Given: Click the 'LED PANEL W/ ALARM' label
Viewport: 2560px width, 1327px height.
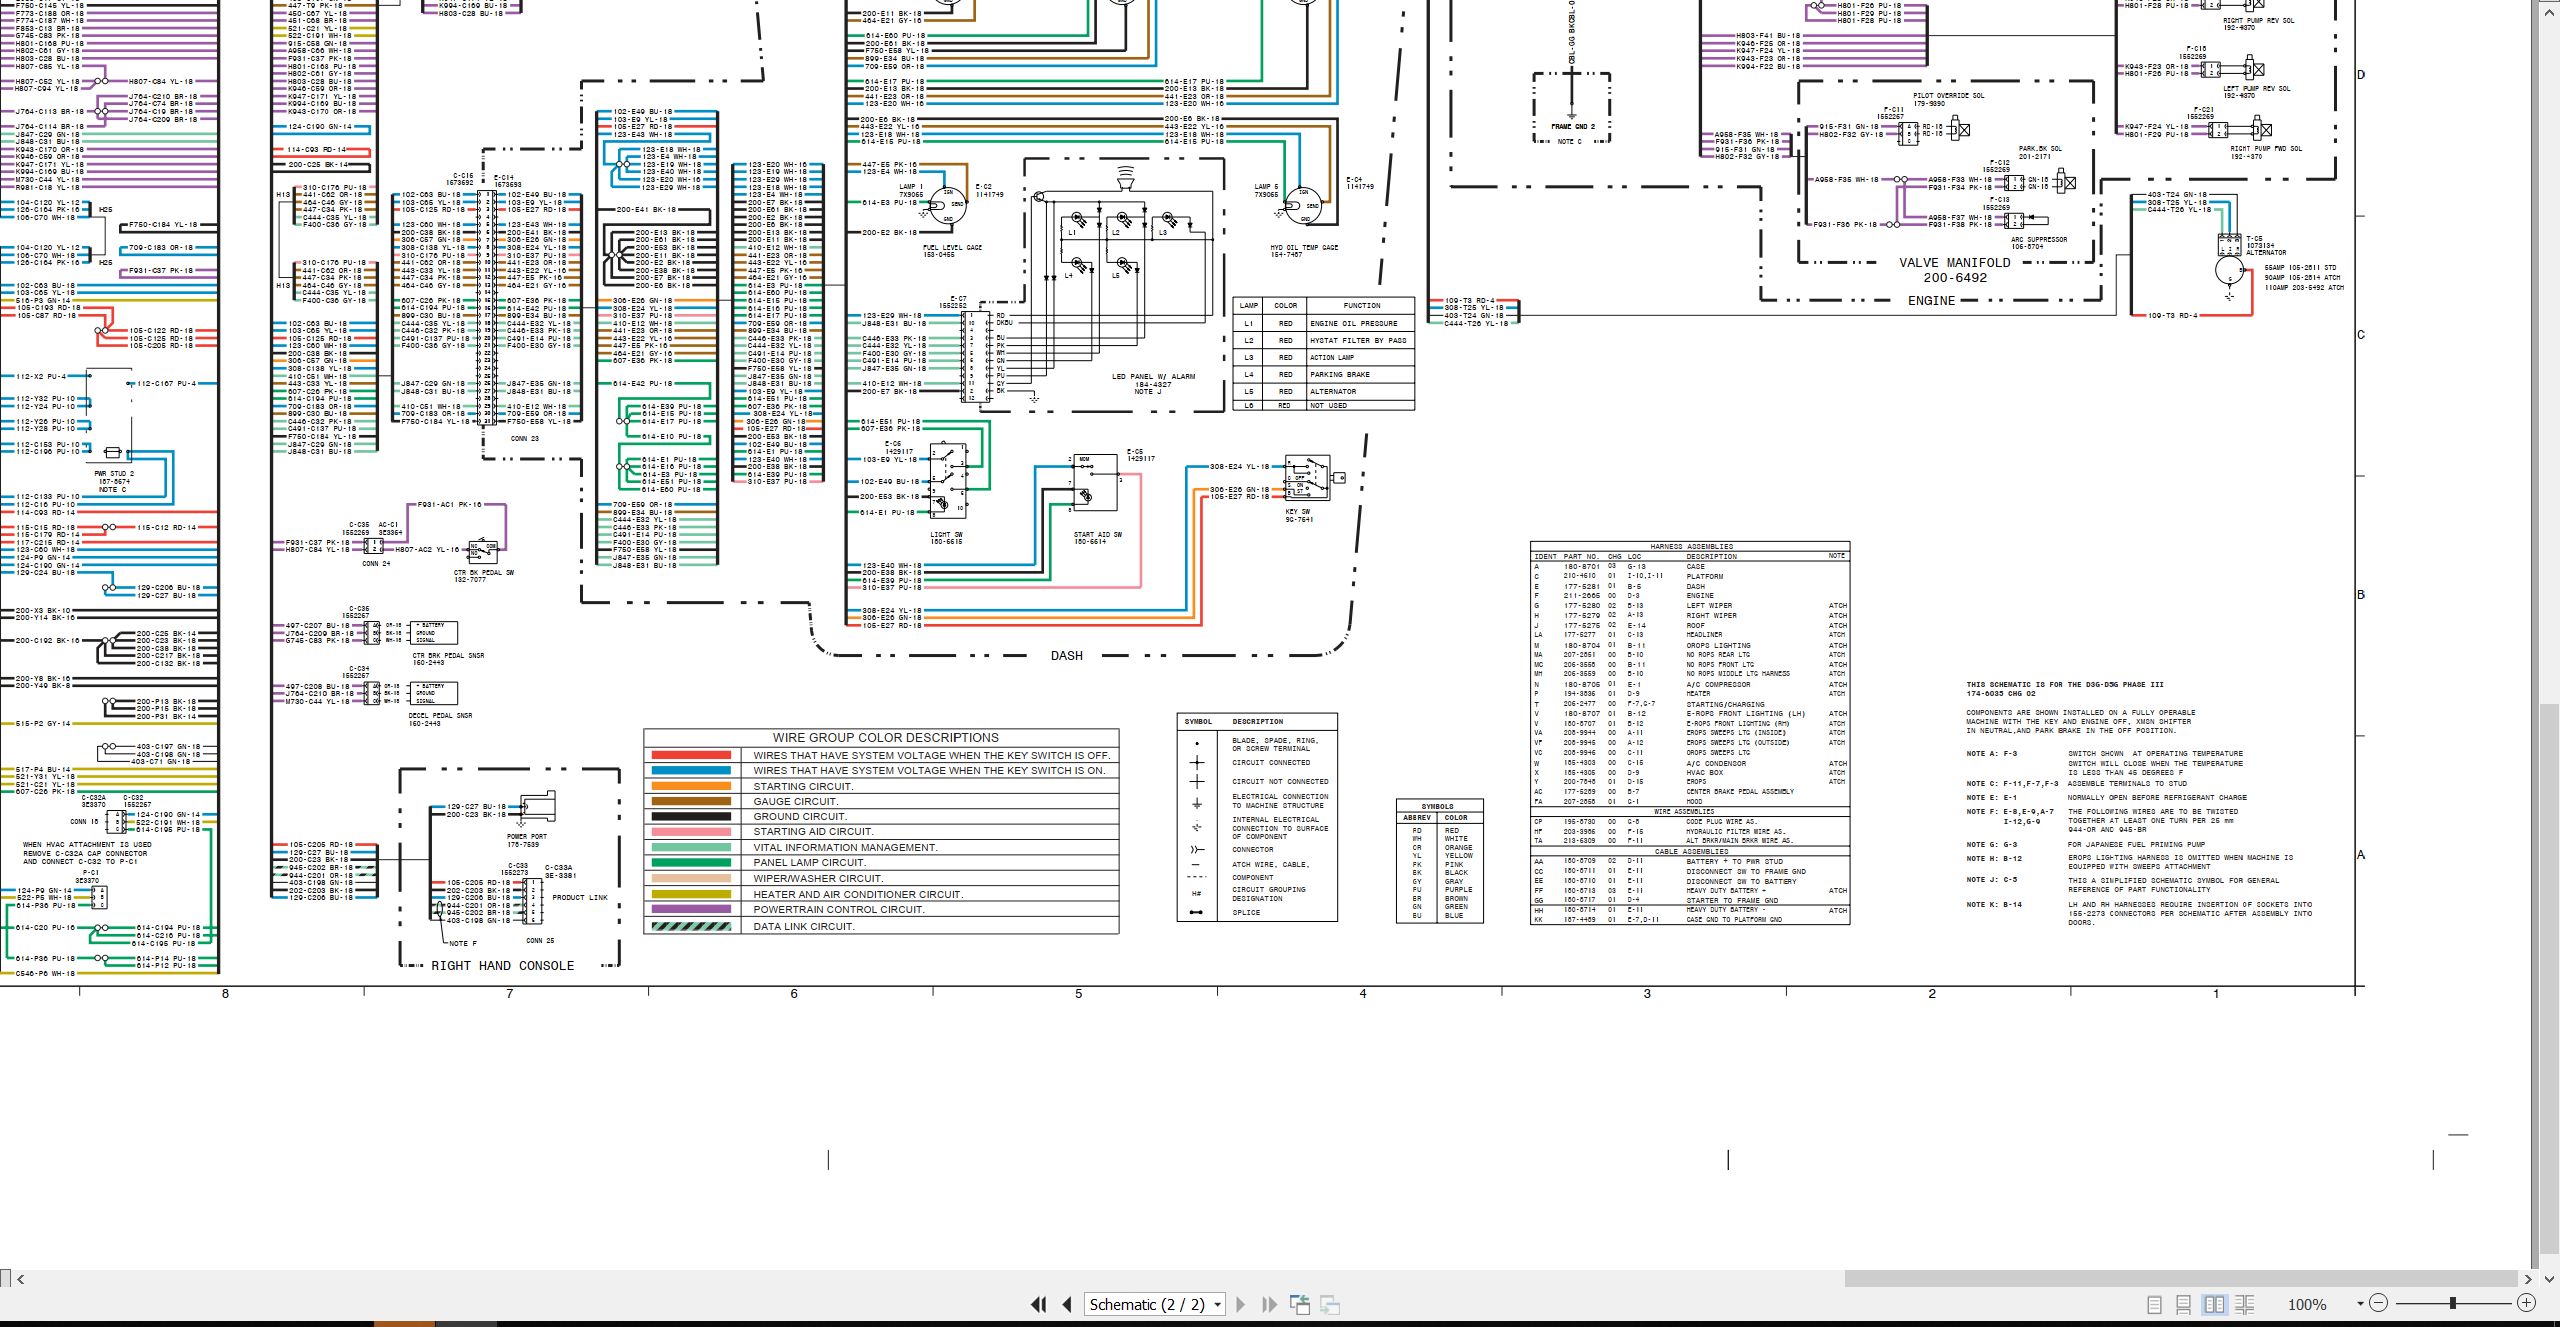Looking at the screenshot, I should tap(1153, 377).
